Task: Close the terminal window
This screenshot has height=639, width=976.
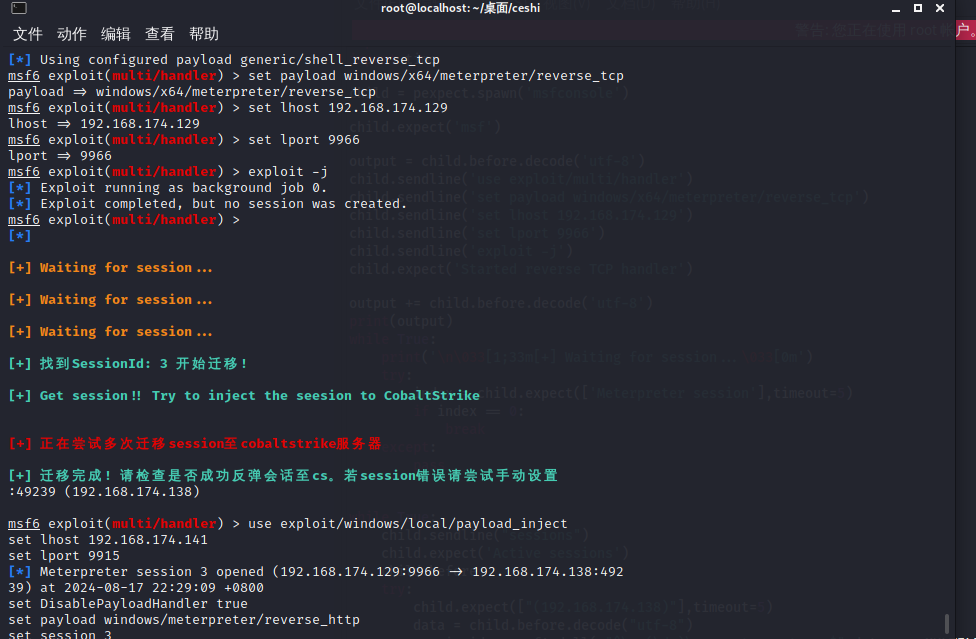Action: point(941,8)
